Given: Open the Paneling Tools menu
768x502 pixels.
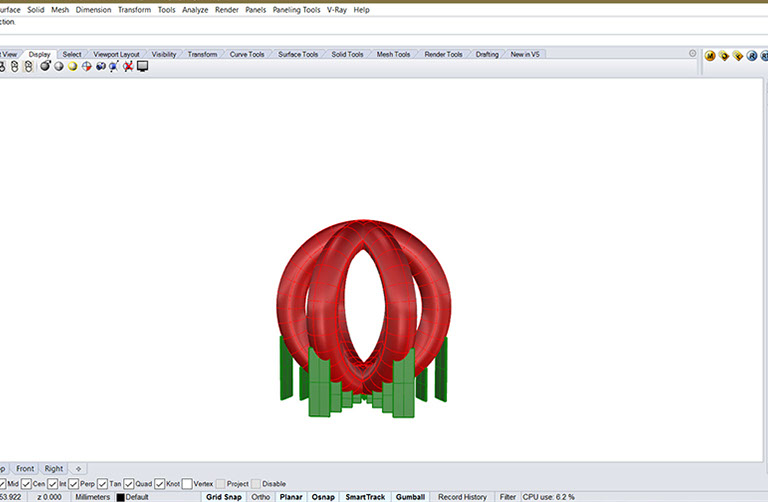Looking at the screenshot, I should pos(296,10).
